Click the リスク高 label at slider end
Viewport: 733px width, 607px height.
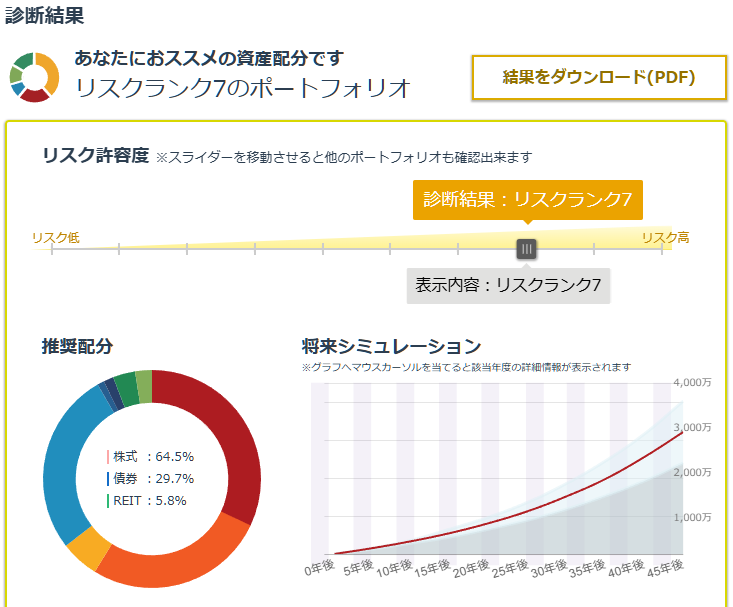click(x=665, y=237)
